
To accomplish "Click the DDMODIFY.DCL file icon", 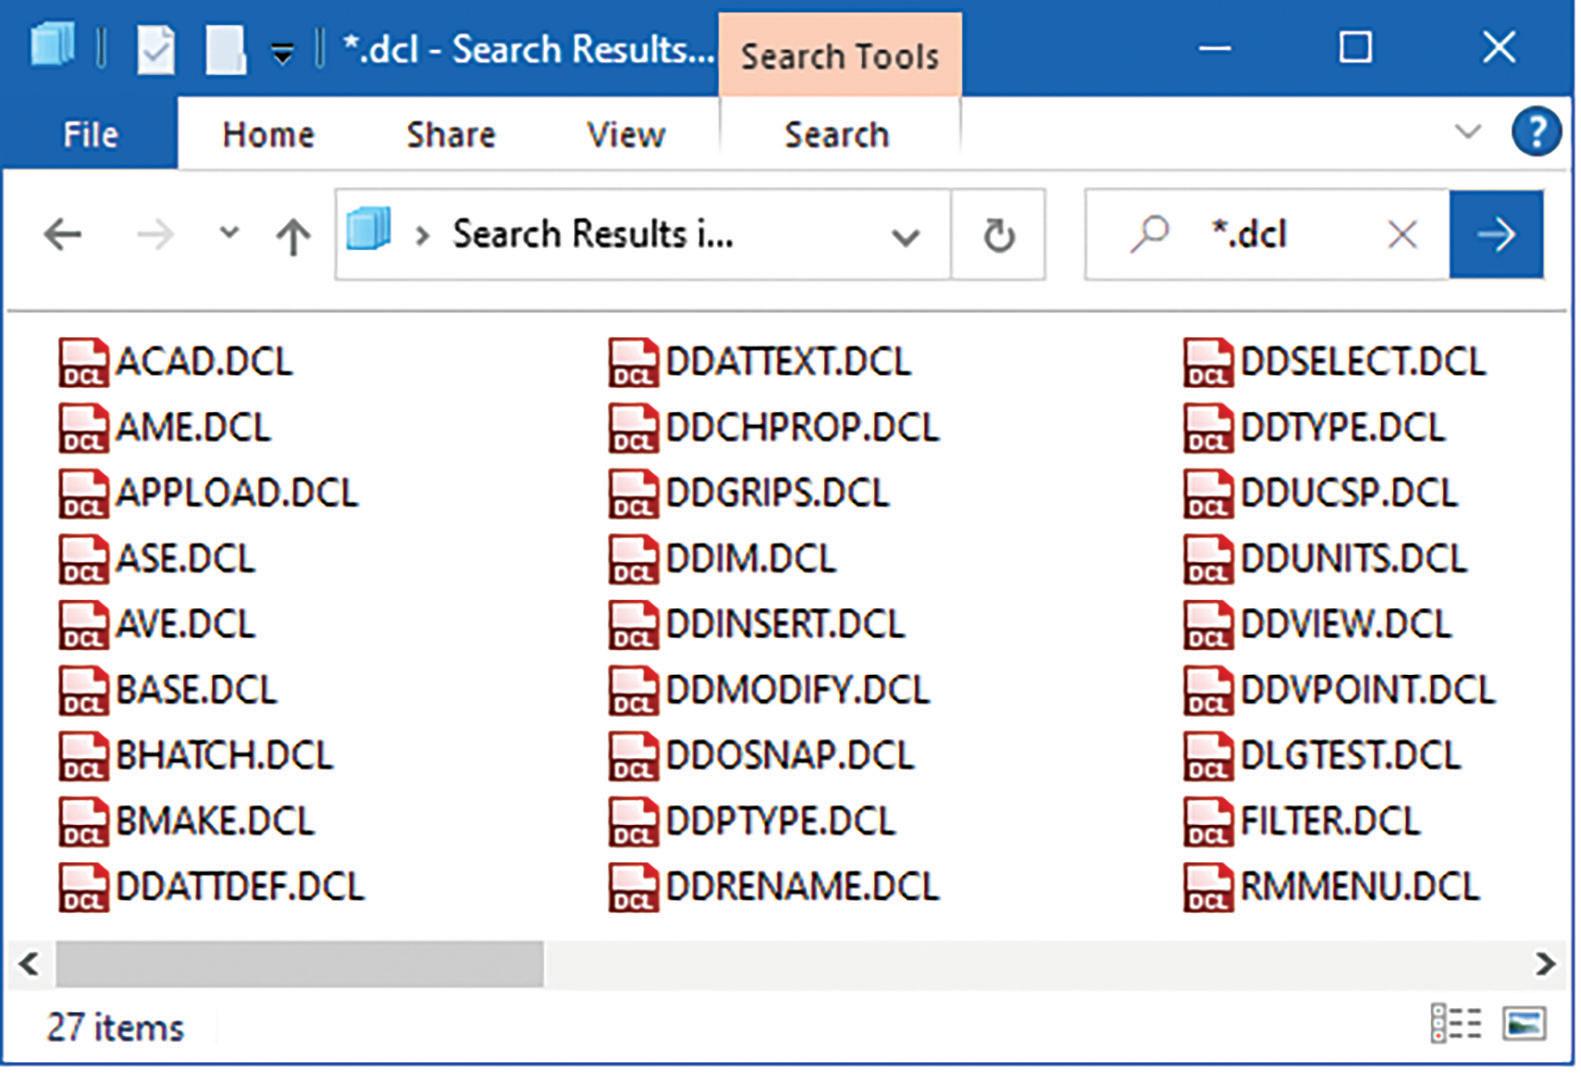I will [x=633, y=690].
